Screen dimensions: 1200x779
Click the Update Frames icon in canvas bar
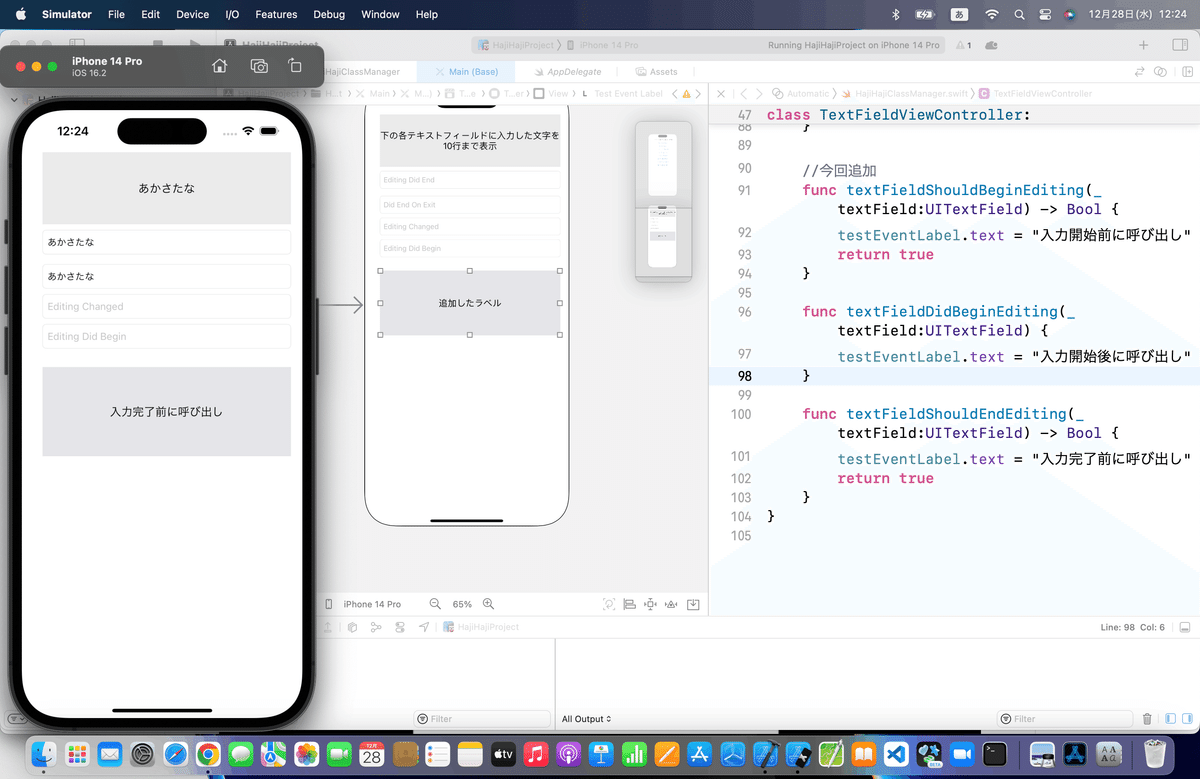click(609, 604)
